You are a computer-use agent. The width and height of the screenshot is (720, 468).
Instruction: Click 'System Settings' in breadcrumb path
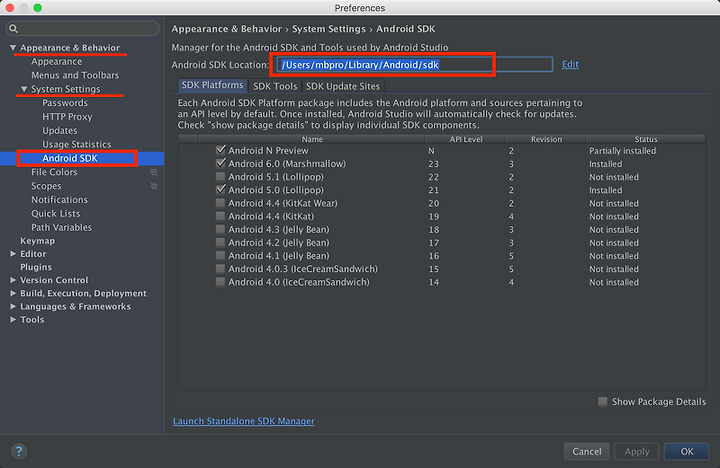click(329, 29)
